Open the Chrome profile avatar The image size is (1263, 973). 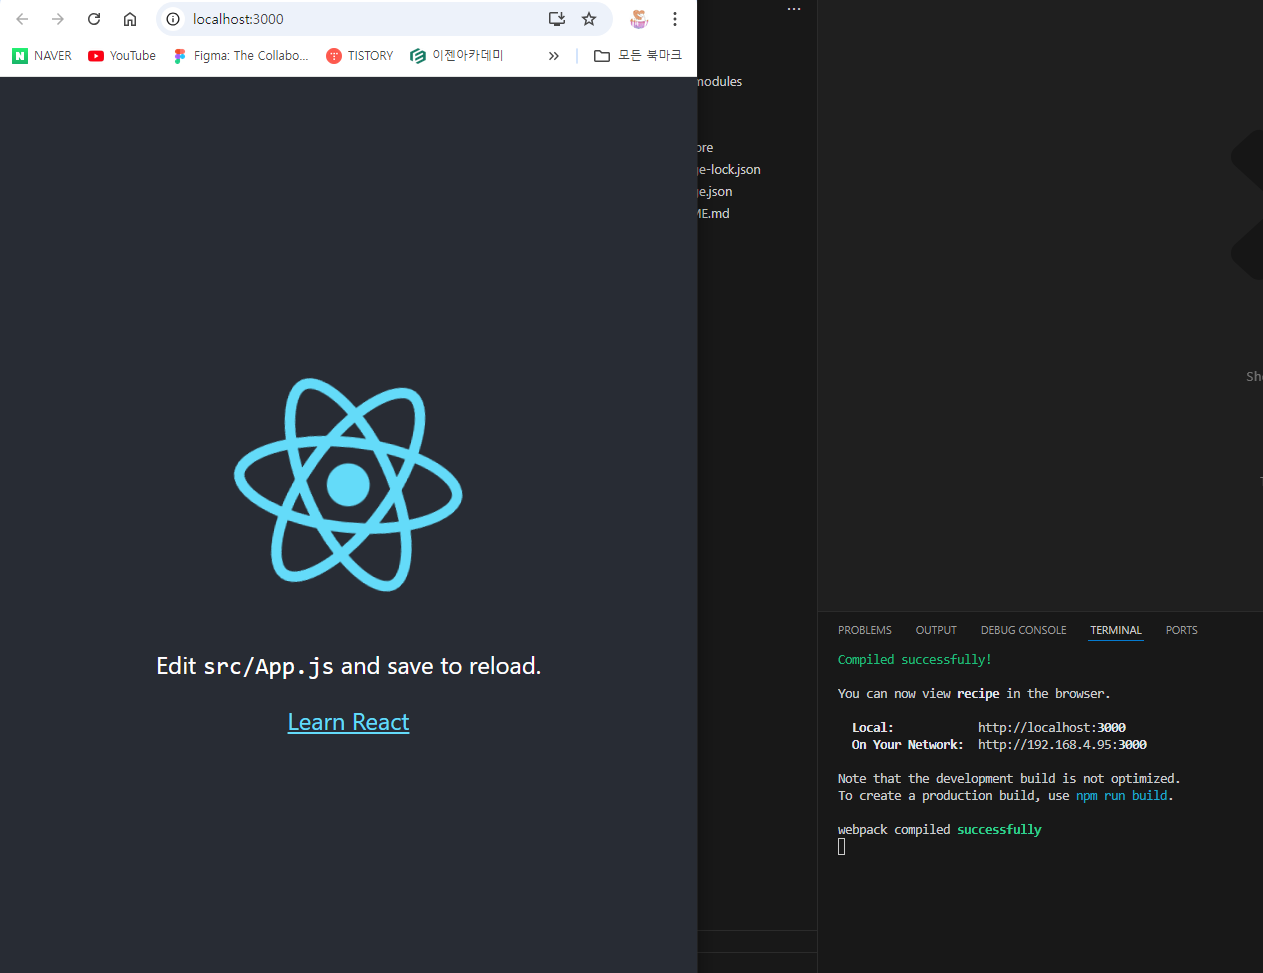tap(639, 19)
